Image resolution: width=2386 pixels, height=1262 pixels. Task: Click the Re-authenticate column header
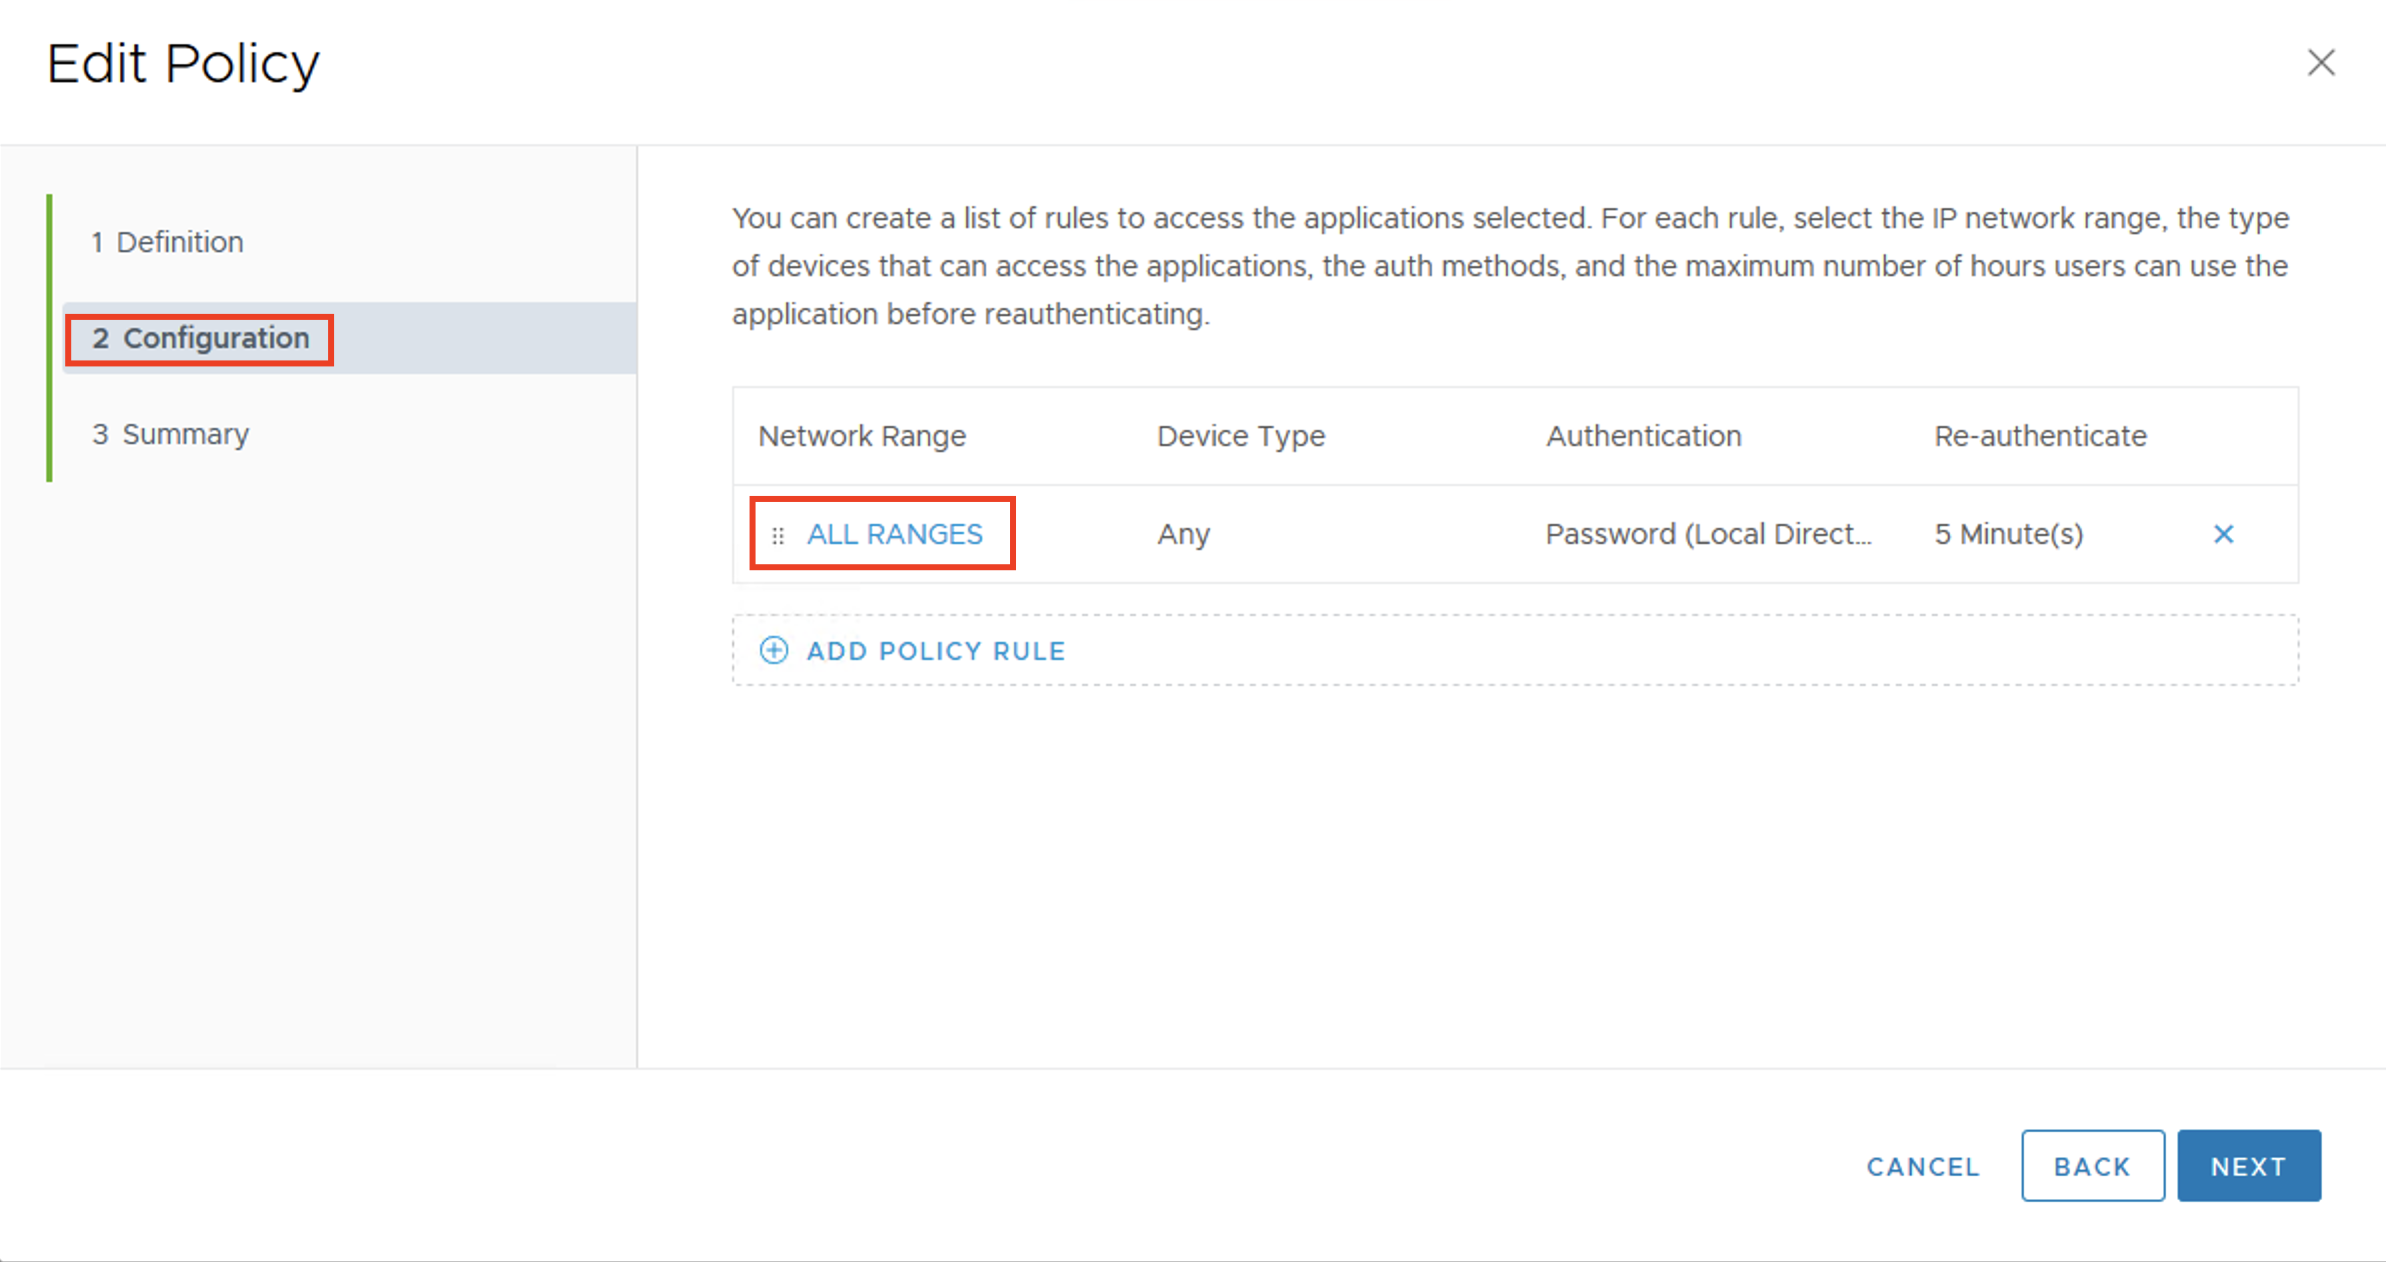[x=2040, y=436]
